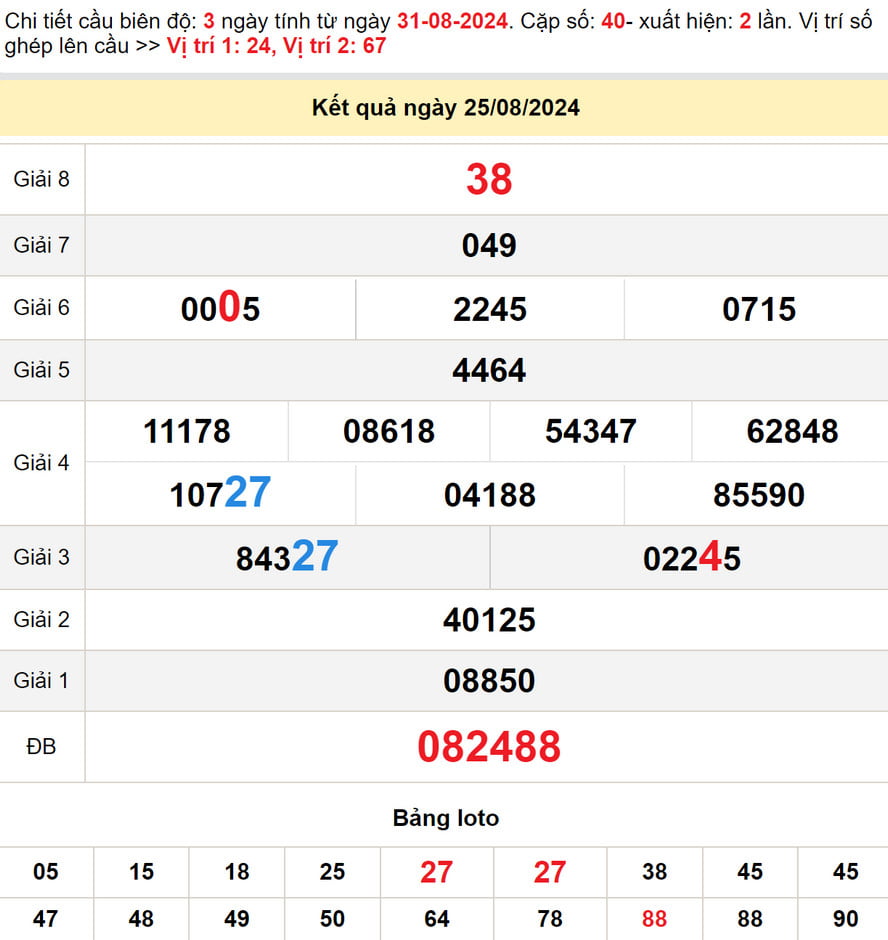The width and height of the screenshot is (888, 940).
Task: Select the Giải 4 number 54347
Action: pyautogui.click(x=591, y=432)
